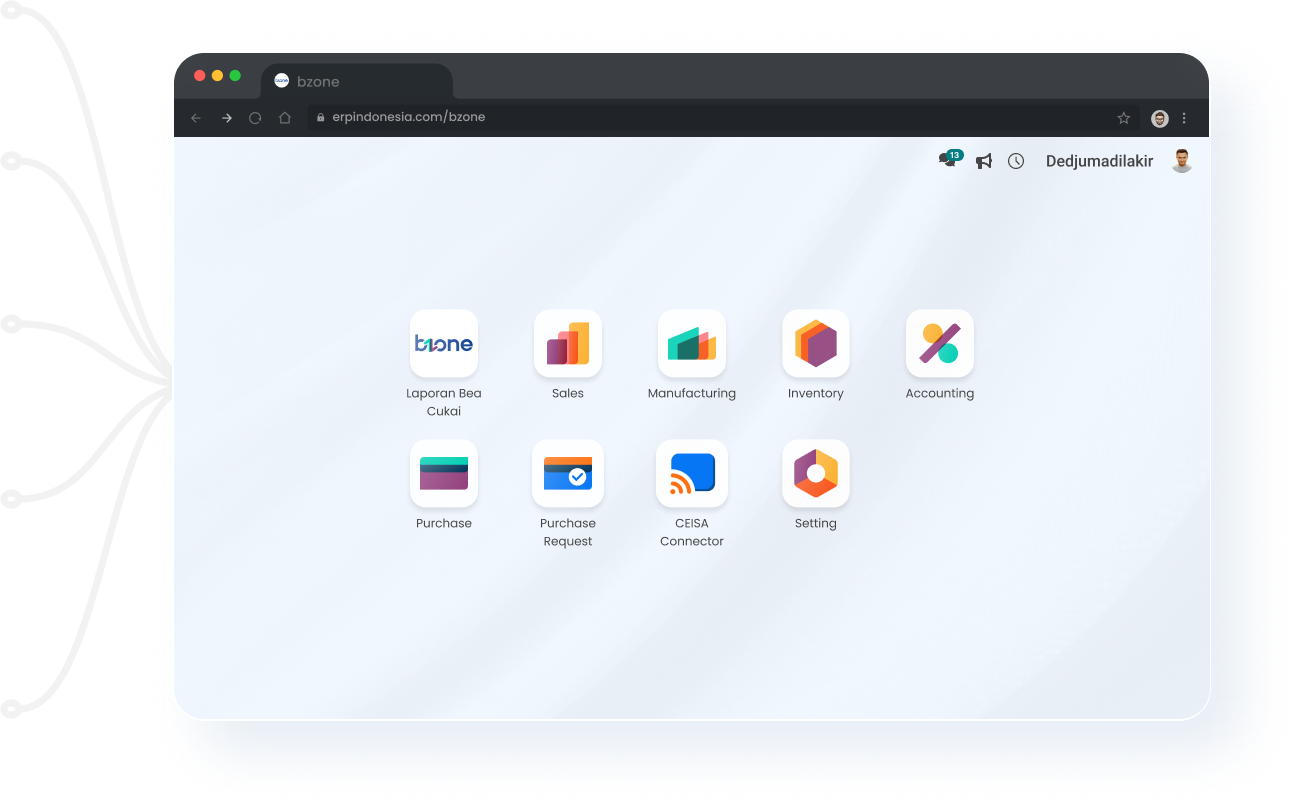This screenshot has height=811, width=1301.
Task: Click the lock site info icon
Action: pyautogui.click(x=321, y=117)
